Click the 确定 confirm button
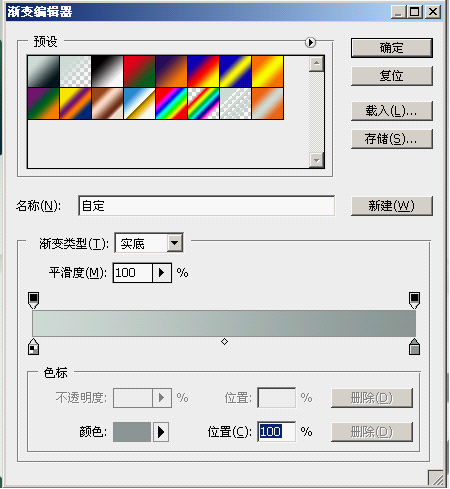 point(392,48)
